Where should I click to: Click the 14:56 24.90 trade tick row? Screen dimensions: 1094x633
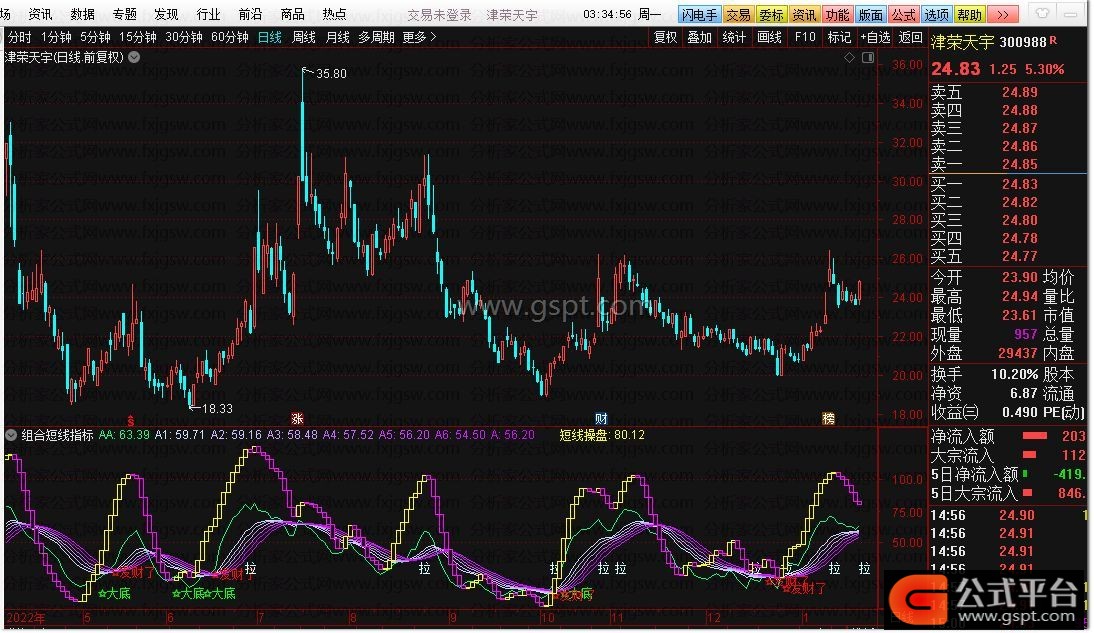tap(1008, 515)
